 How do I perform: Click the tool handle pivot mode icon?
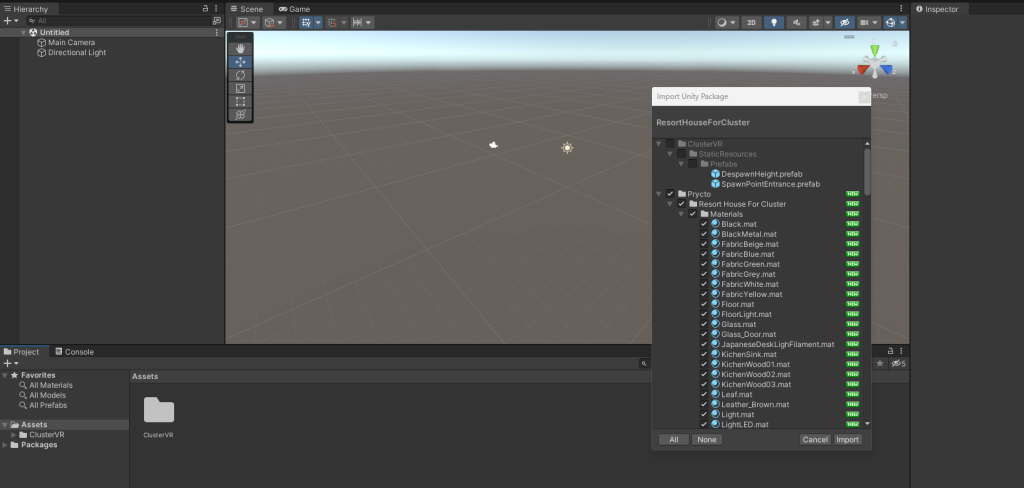coord(243,22)
